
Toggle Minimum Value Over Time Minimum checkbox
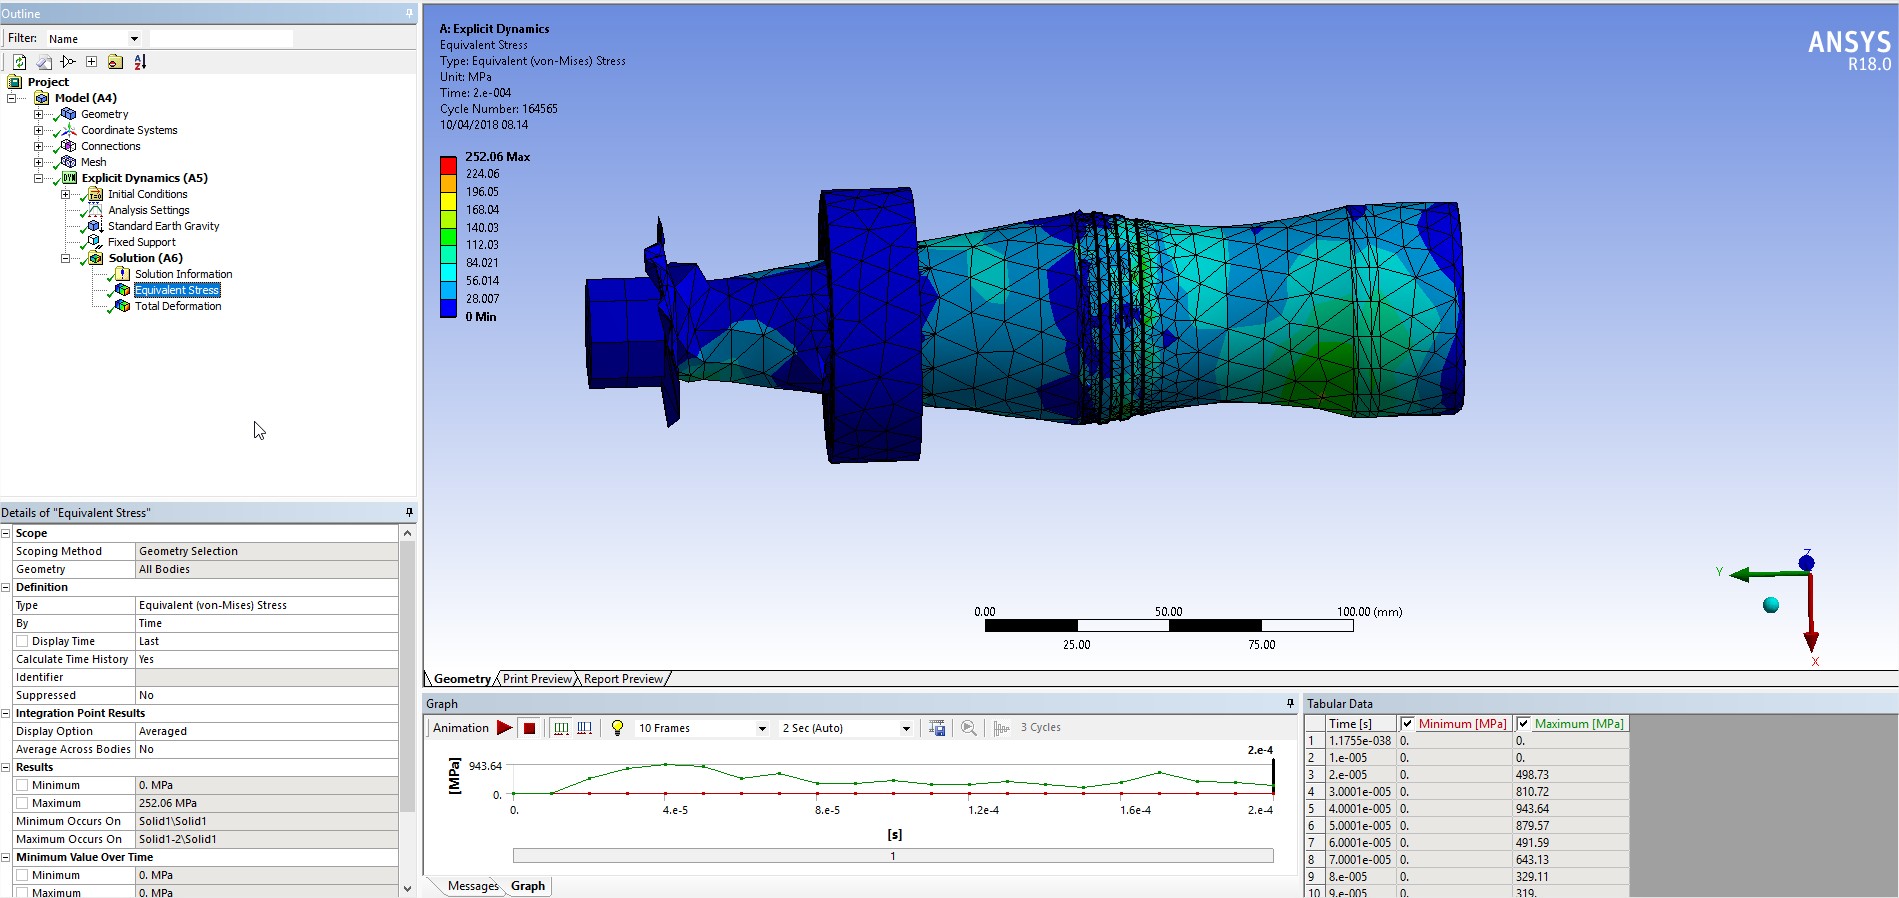click(22, 875)
